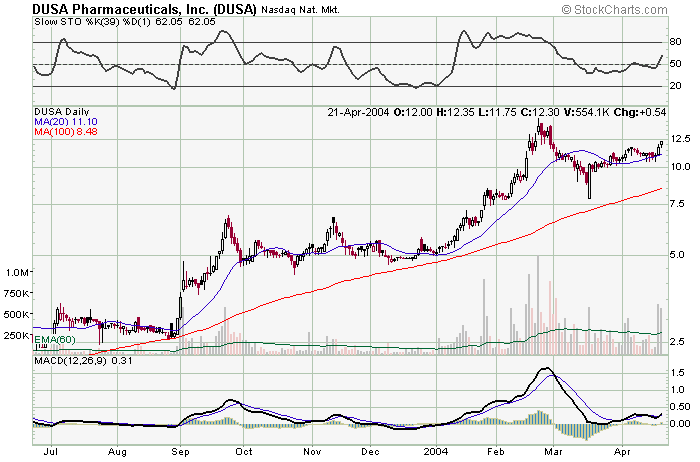The image size is (700, 462).
Task: Click the StockCharts.com copyright label
Action: pos(614,9)
